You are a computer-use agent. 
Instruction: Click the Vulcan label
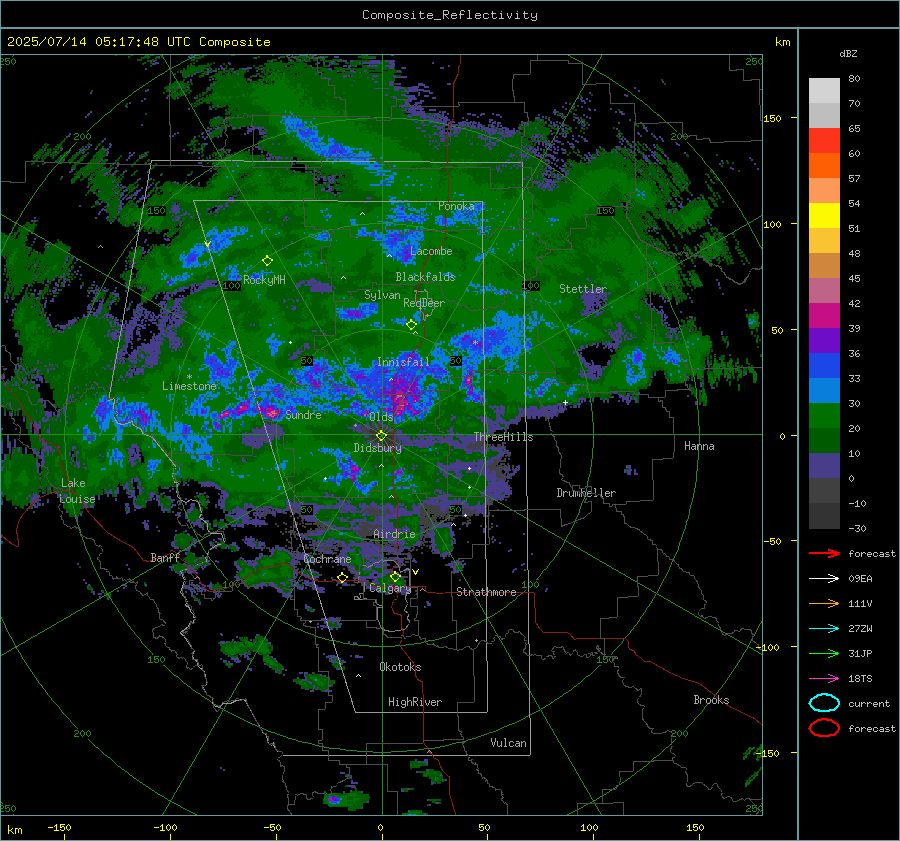[x=508, y=743]
